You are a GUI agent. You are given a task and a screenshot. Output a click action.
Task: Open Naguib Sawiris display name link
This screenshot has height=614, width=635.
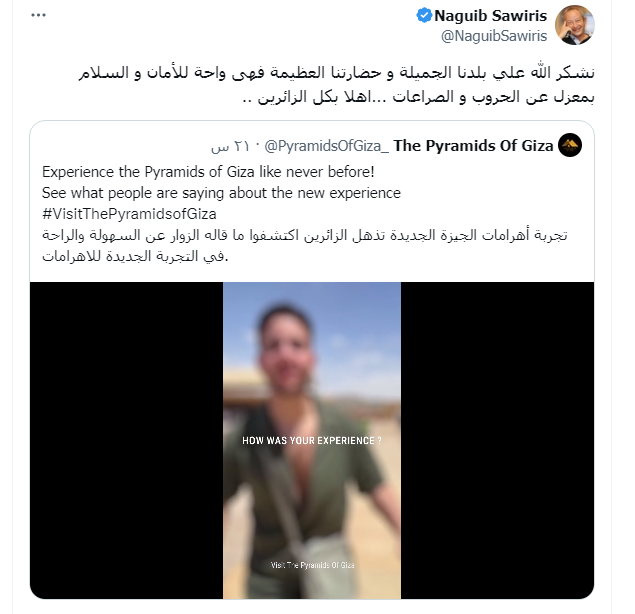490,16
